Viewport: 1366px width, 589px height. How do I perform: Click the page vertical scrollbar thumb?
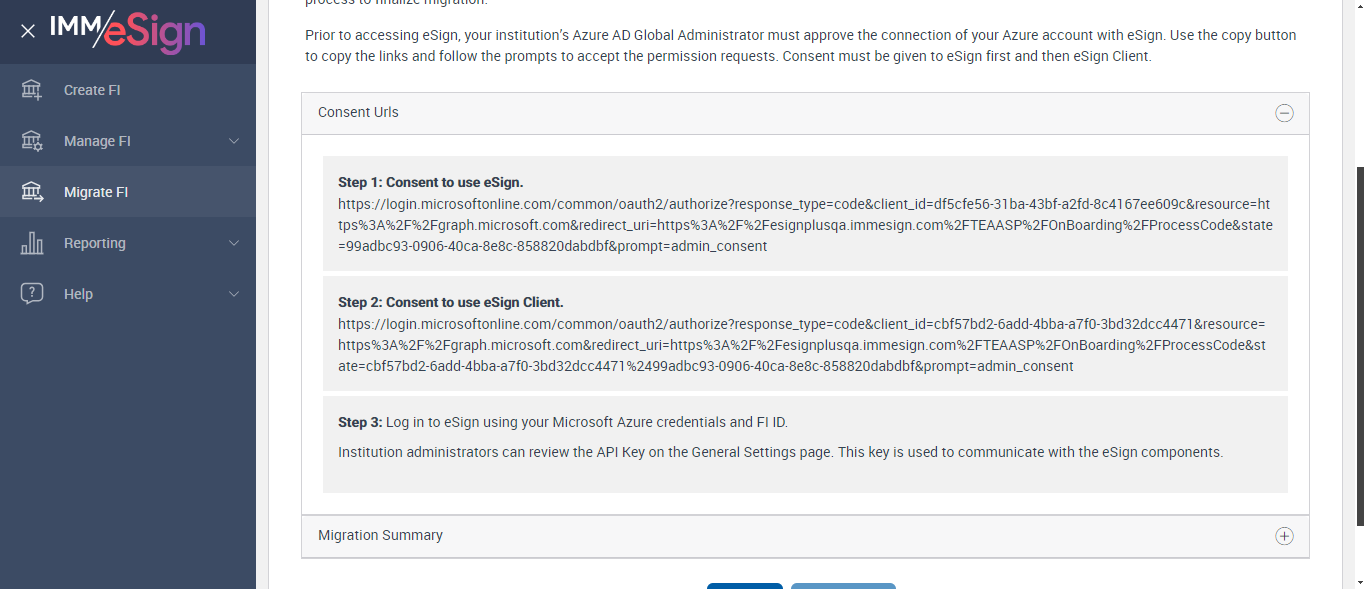1360,345
